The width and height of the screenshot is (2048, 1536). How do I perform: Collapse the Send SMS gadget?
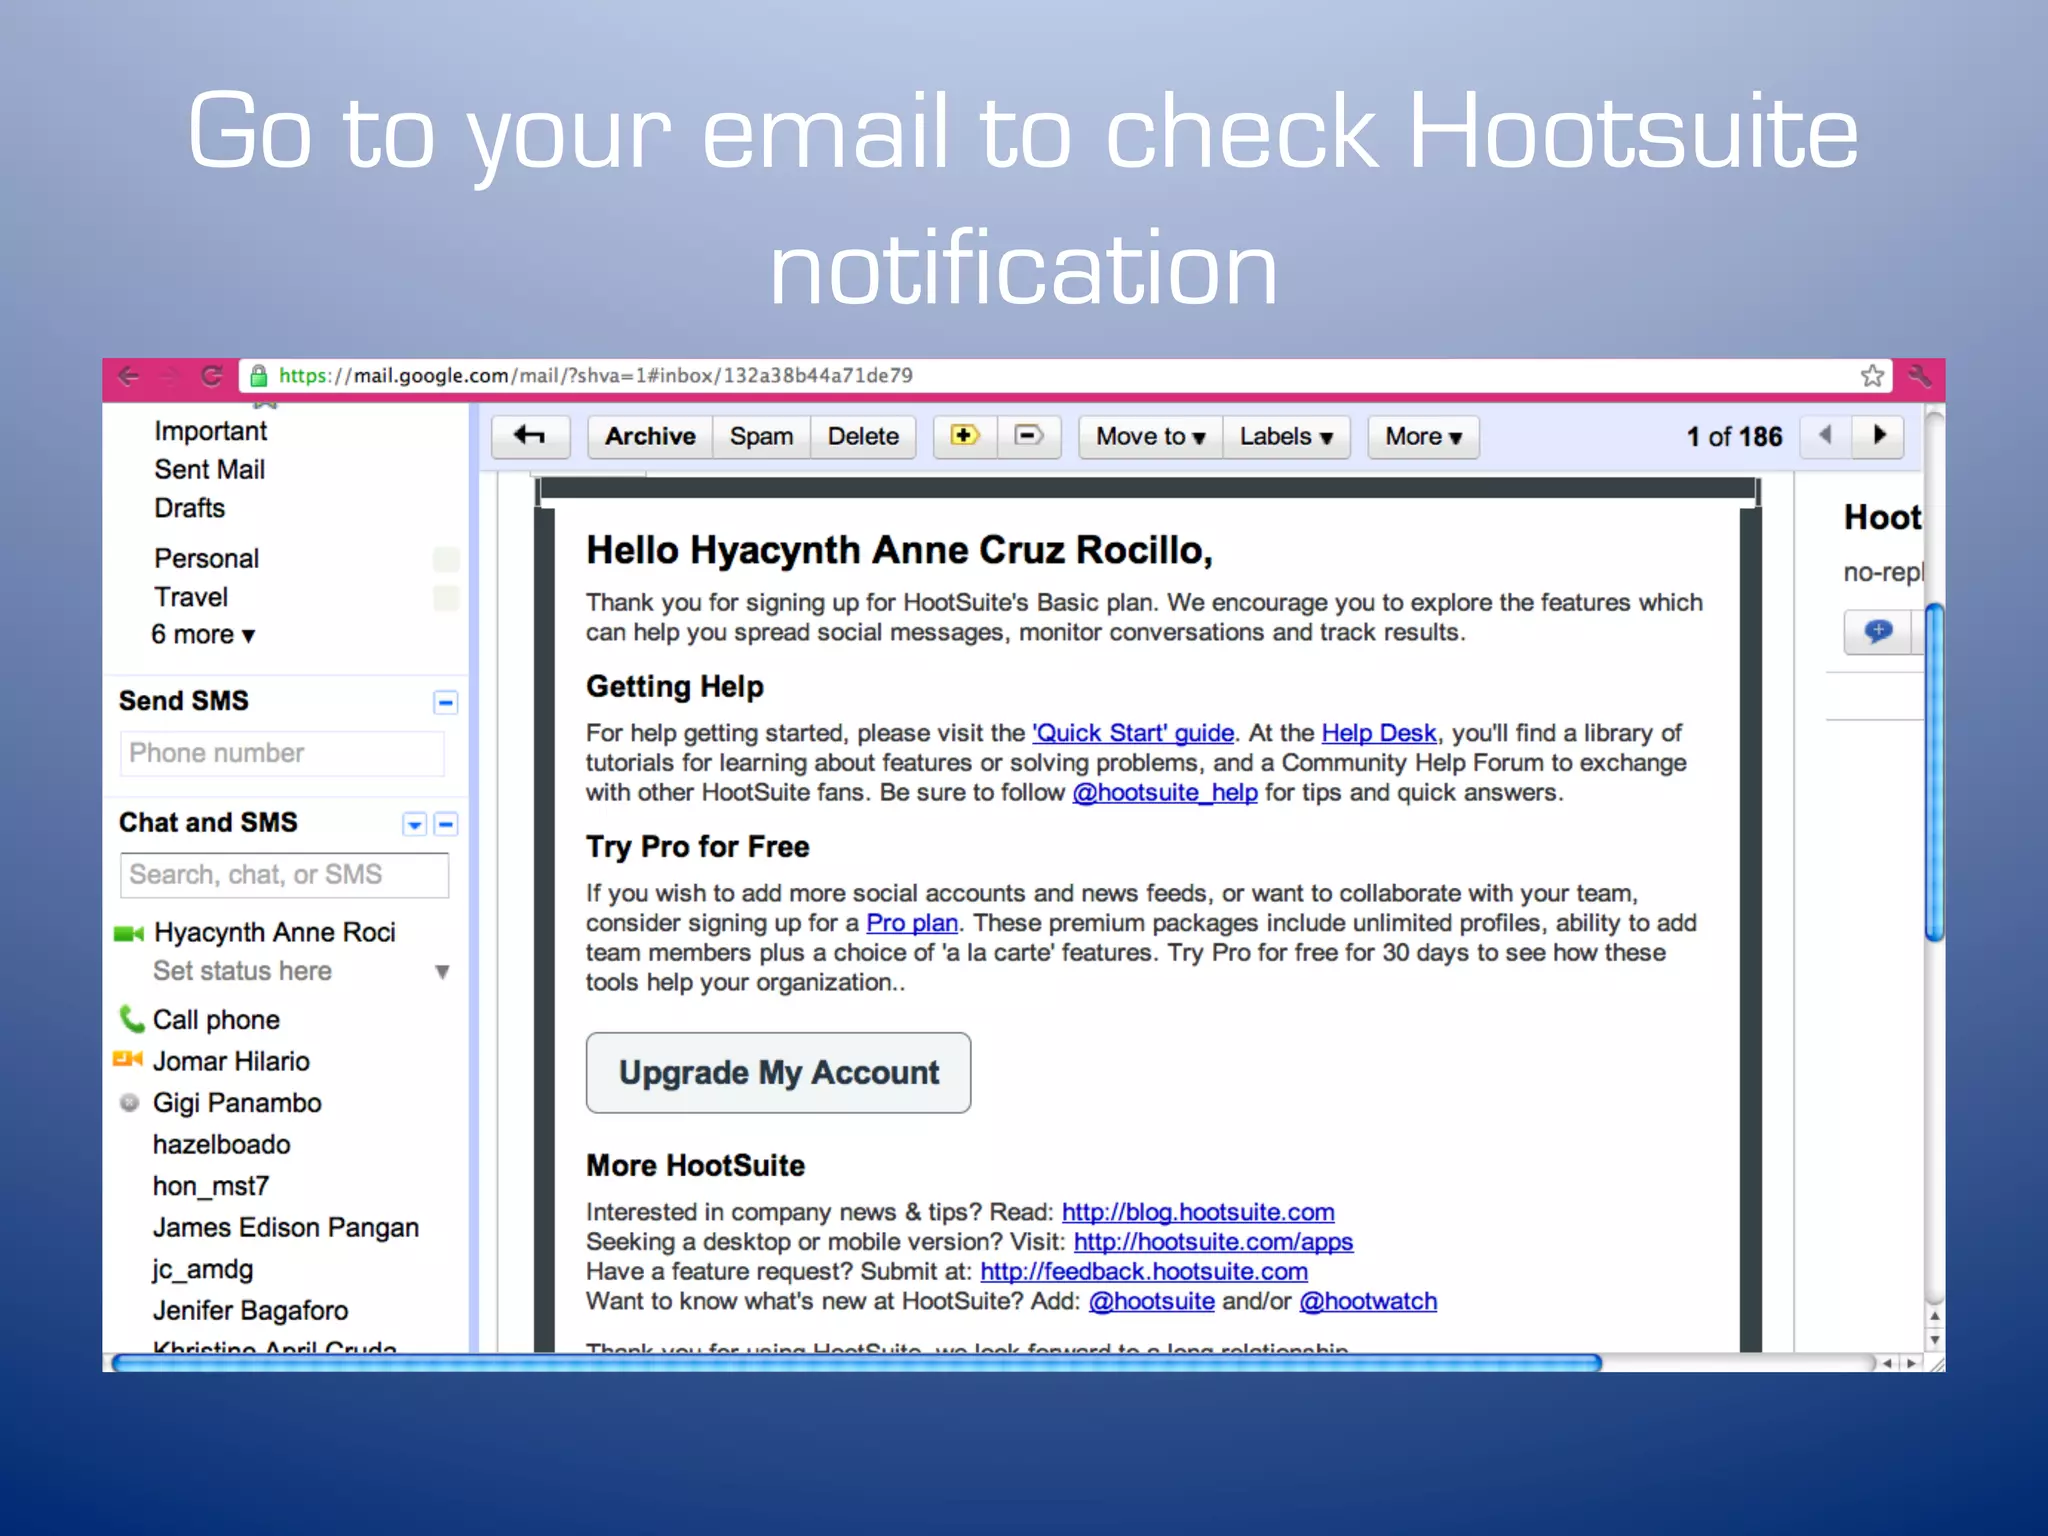446,702
